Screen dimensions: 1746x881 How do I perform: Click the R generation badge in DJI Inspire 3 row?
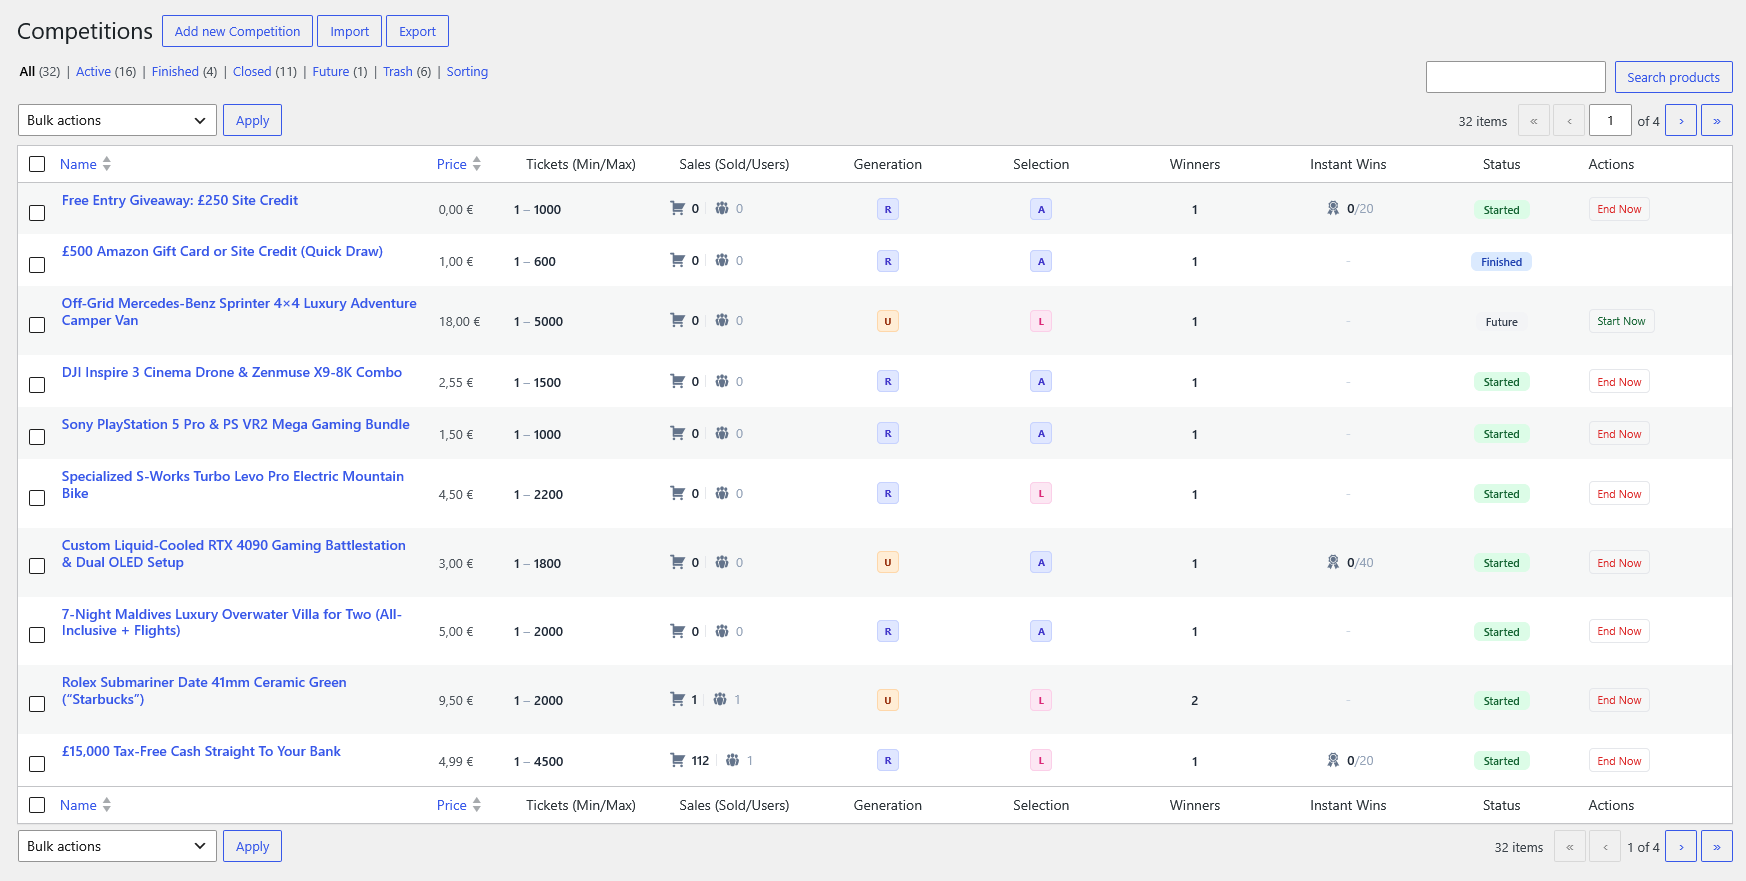click(887, 381)
